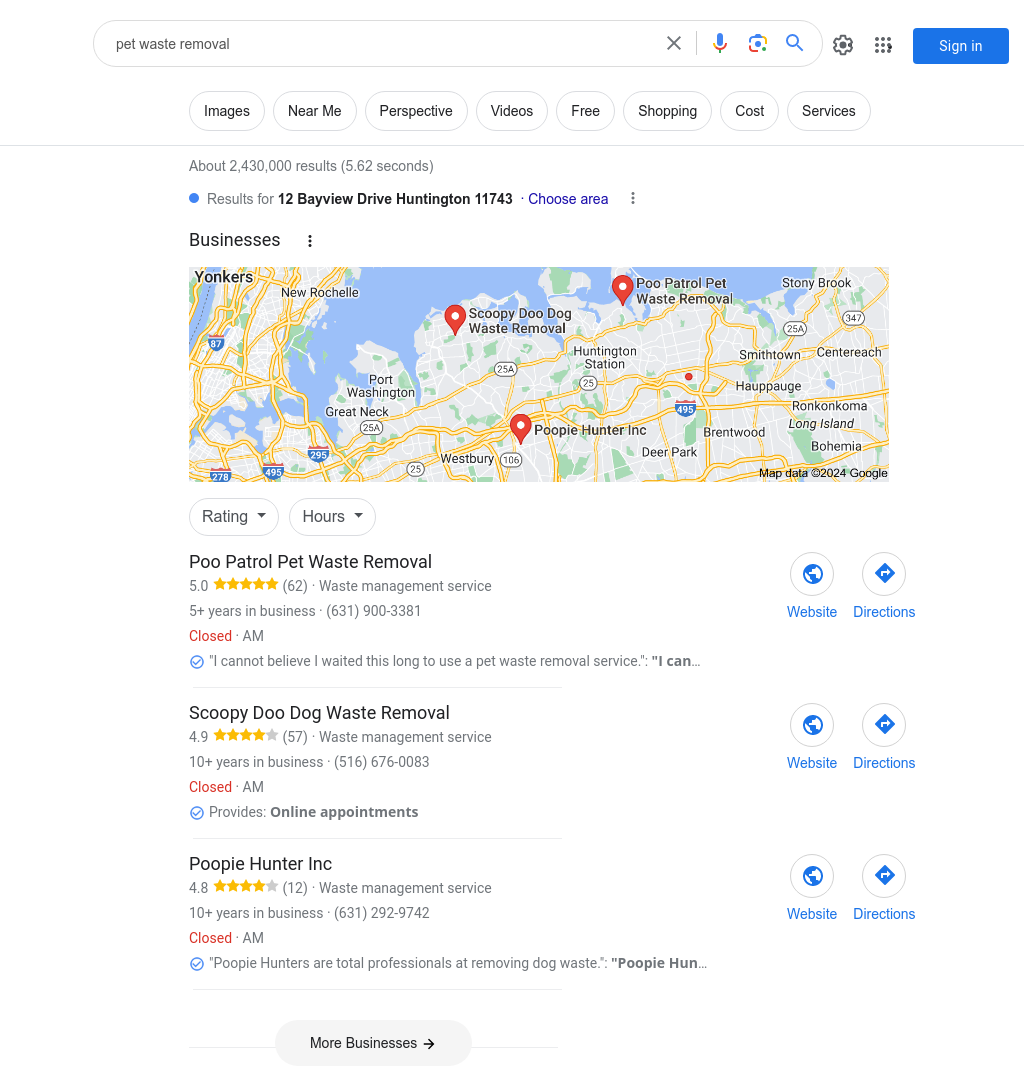The width and height of the screenshot is (1024, 1090).
Task: Select the Images filter chip
Action: 227,111
